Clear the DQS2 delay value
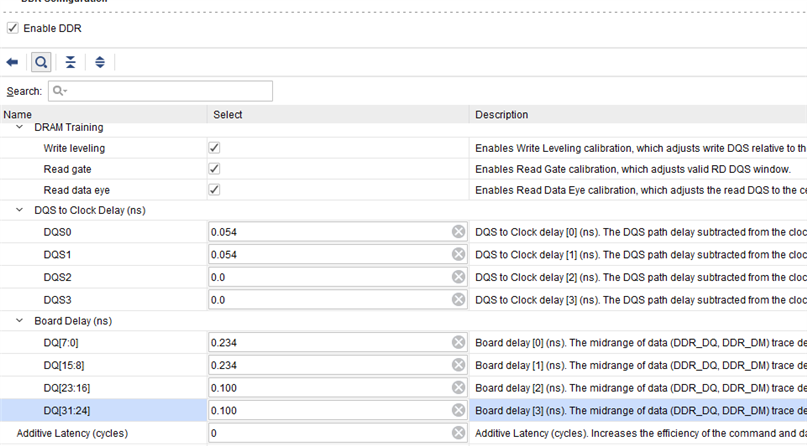The width and height of the screenshot is (807, 446). click(458, 277)
